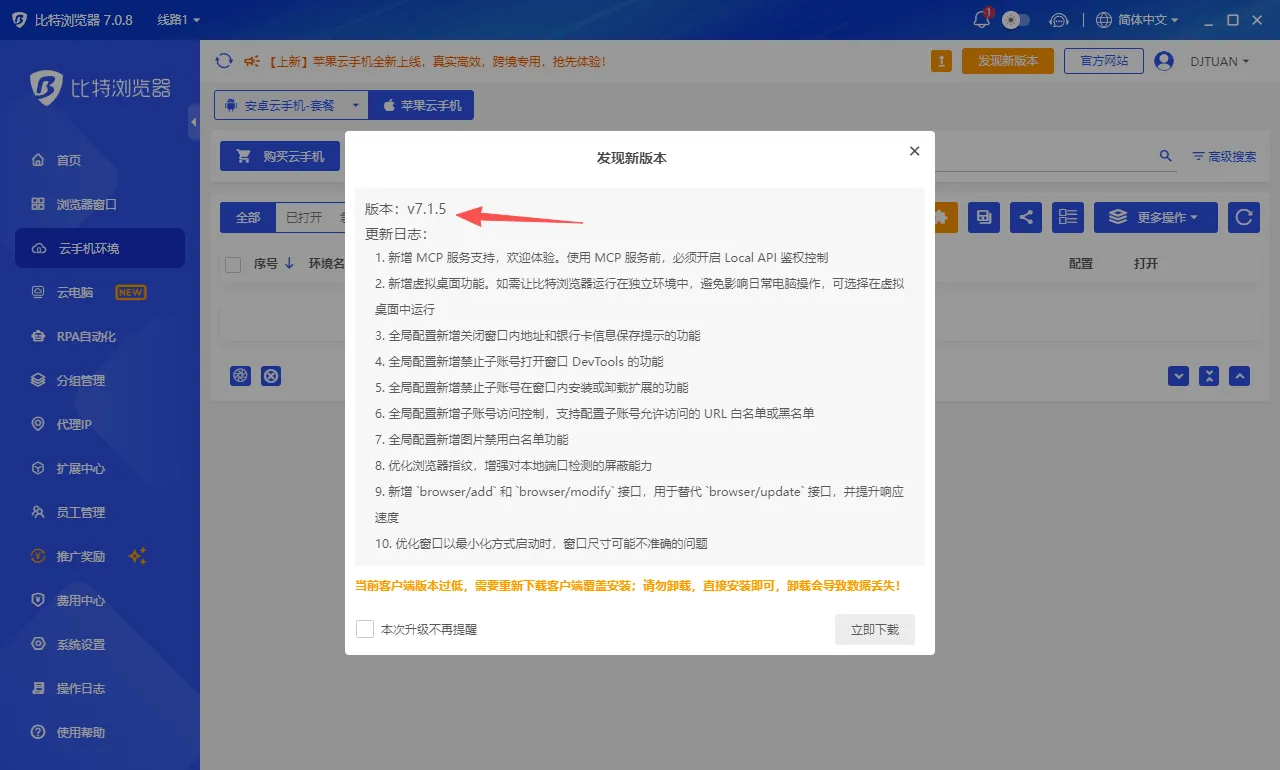Screen dimensions: 1280x770
Task: Click the 打开 column header
Action: (1146, 264)
